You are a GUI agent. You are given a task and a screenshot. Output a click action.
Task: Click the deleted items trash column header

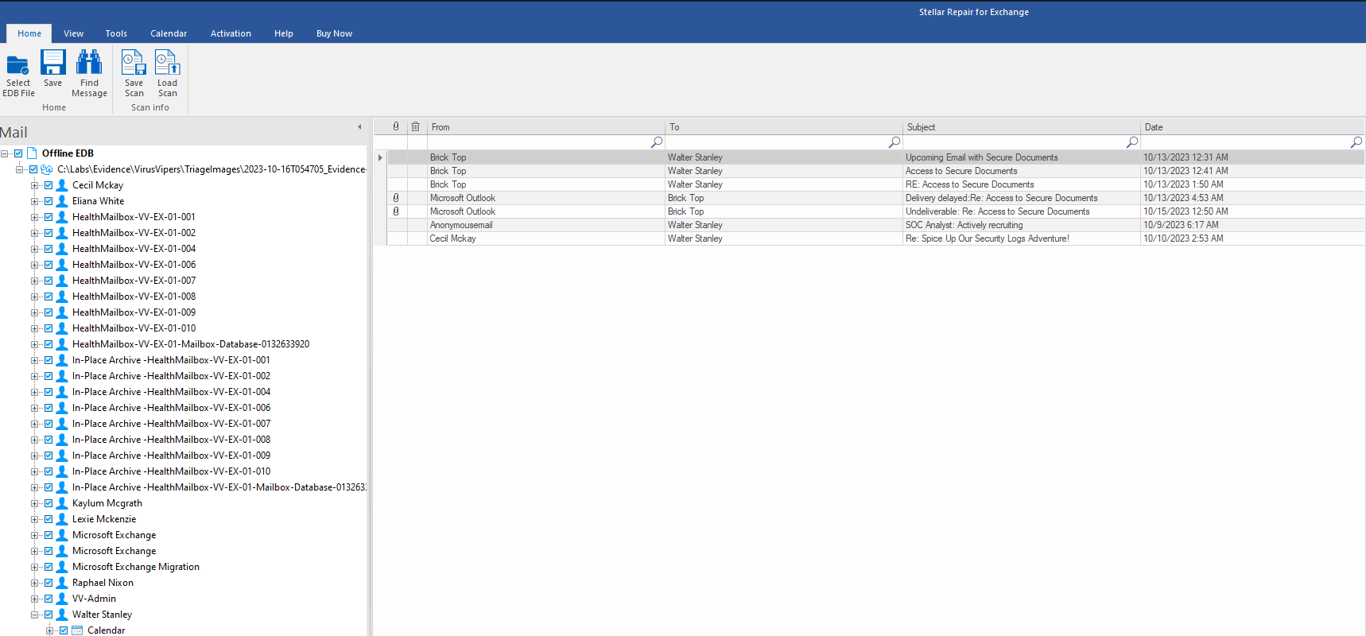click(x=416, y=127)
